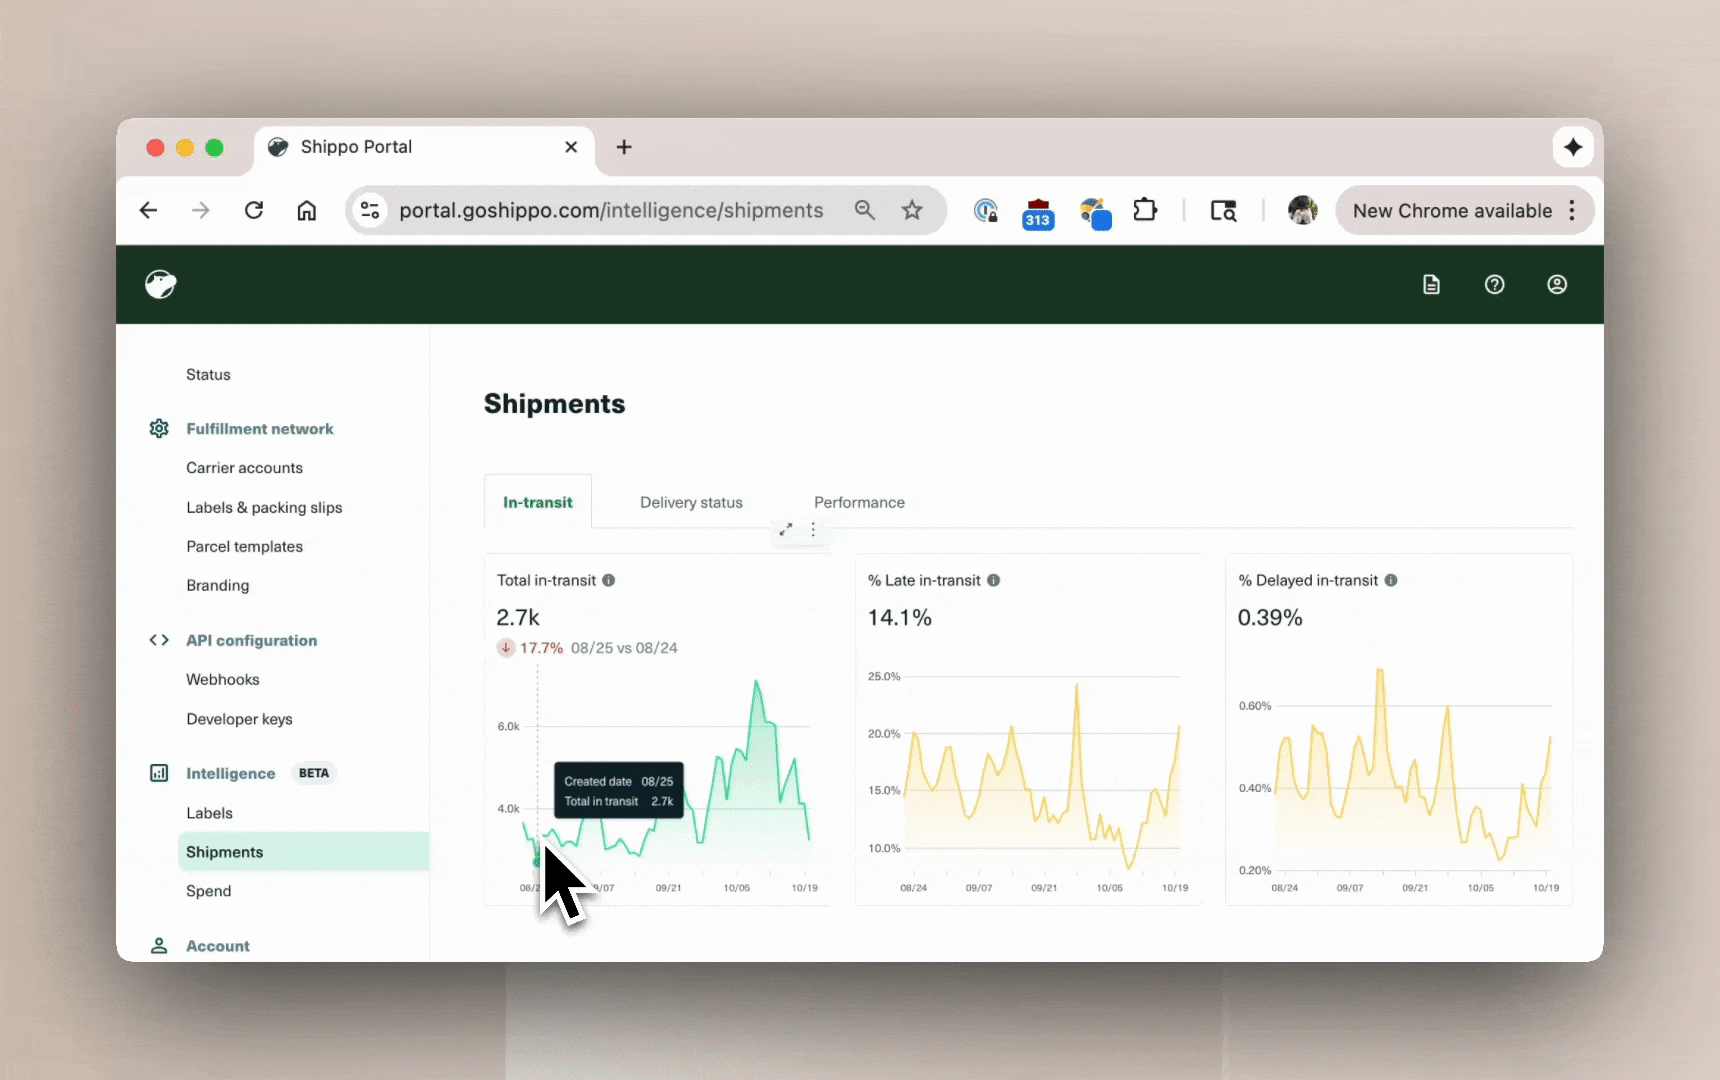Switch to the Delivery status tab
The height and width of the screenshot is (1080, 1720).
tap(691, 502)
